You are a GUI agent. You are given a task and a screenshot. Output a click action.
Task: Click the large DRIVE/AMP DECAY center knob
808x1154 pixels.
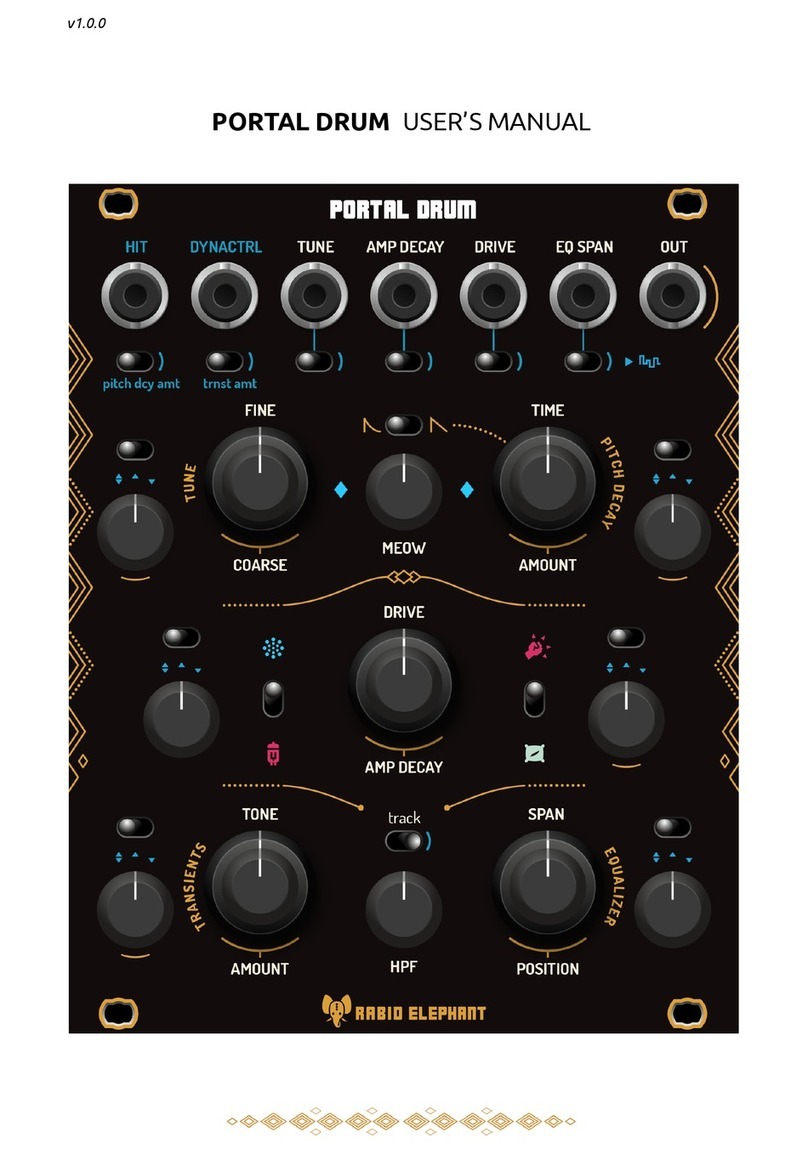(x=404, y=682)
